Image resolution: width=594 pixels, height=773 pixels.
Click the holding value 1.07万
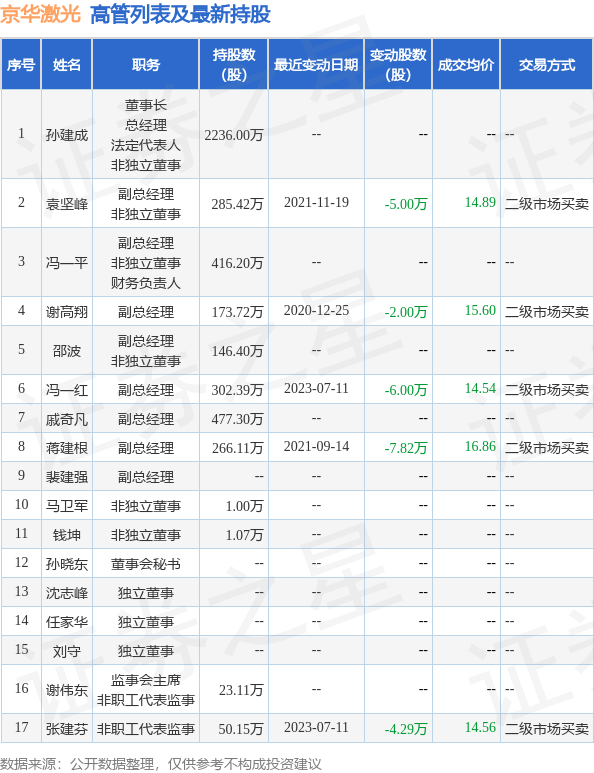pos(244,535)
